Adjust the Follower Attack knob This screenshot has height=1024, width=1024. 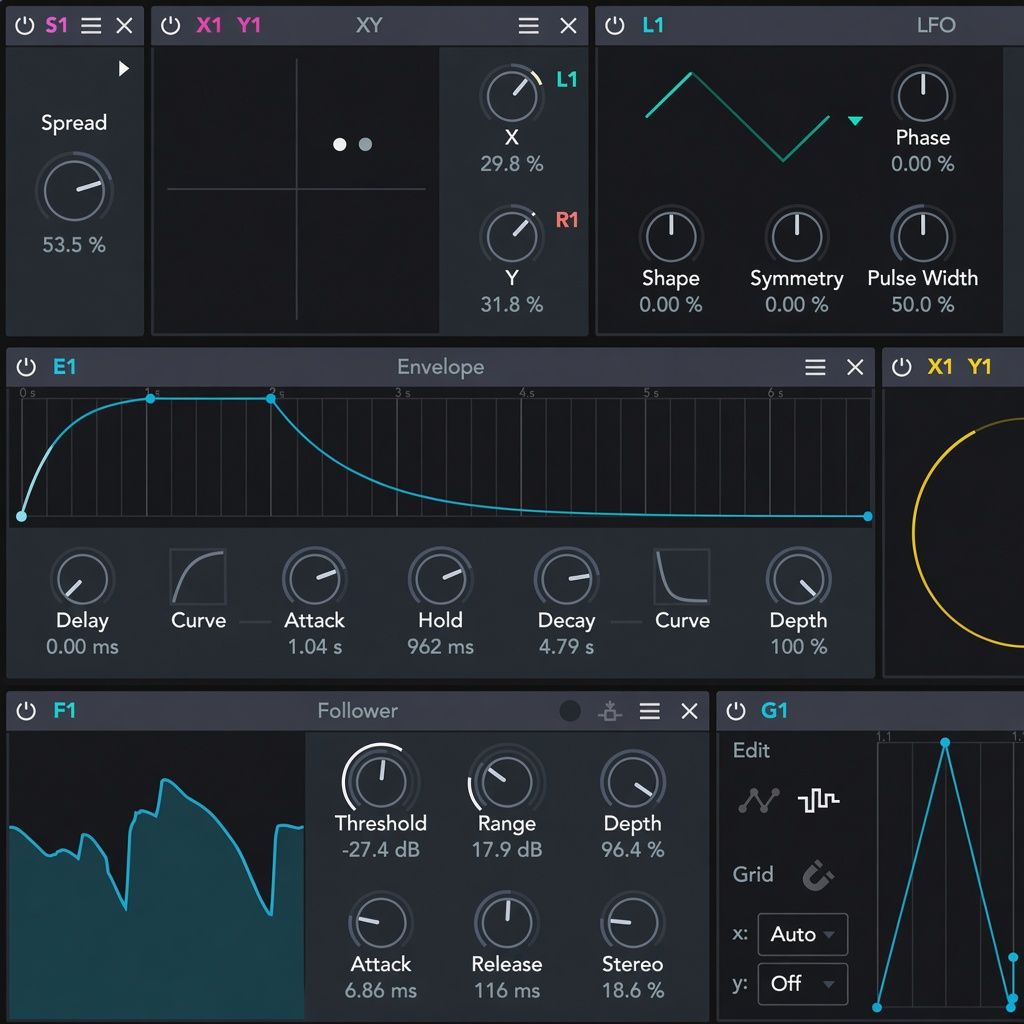(x=381, y=921)
